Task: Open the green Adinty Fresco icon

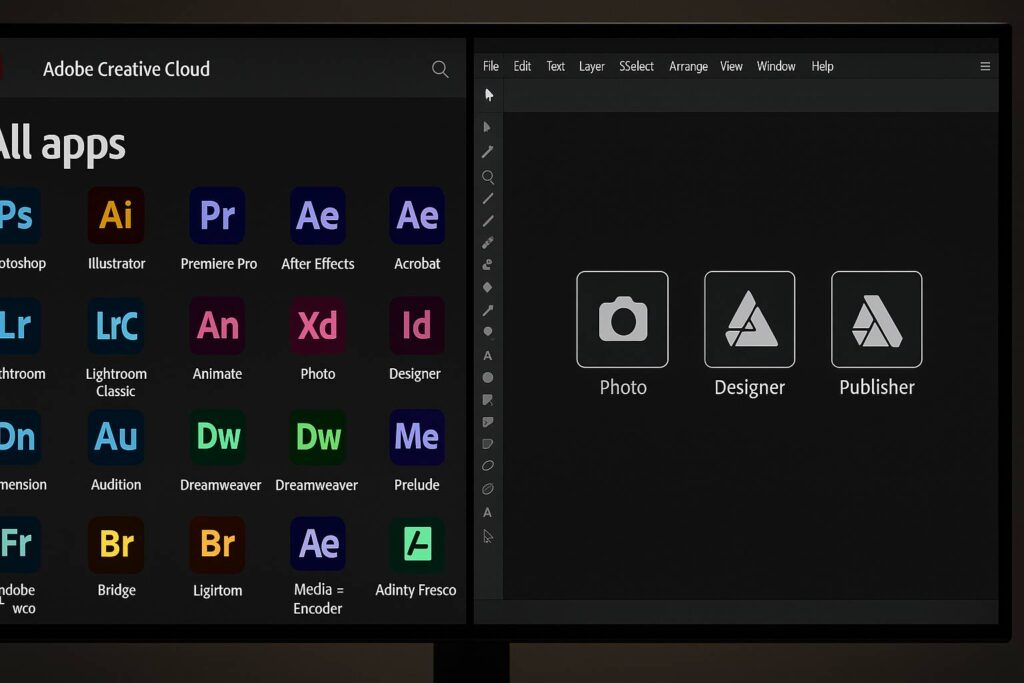Action: click(417, 544)
